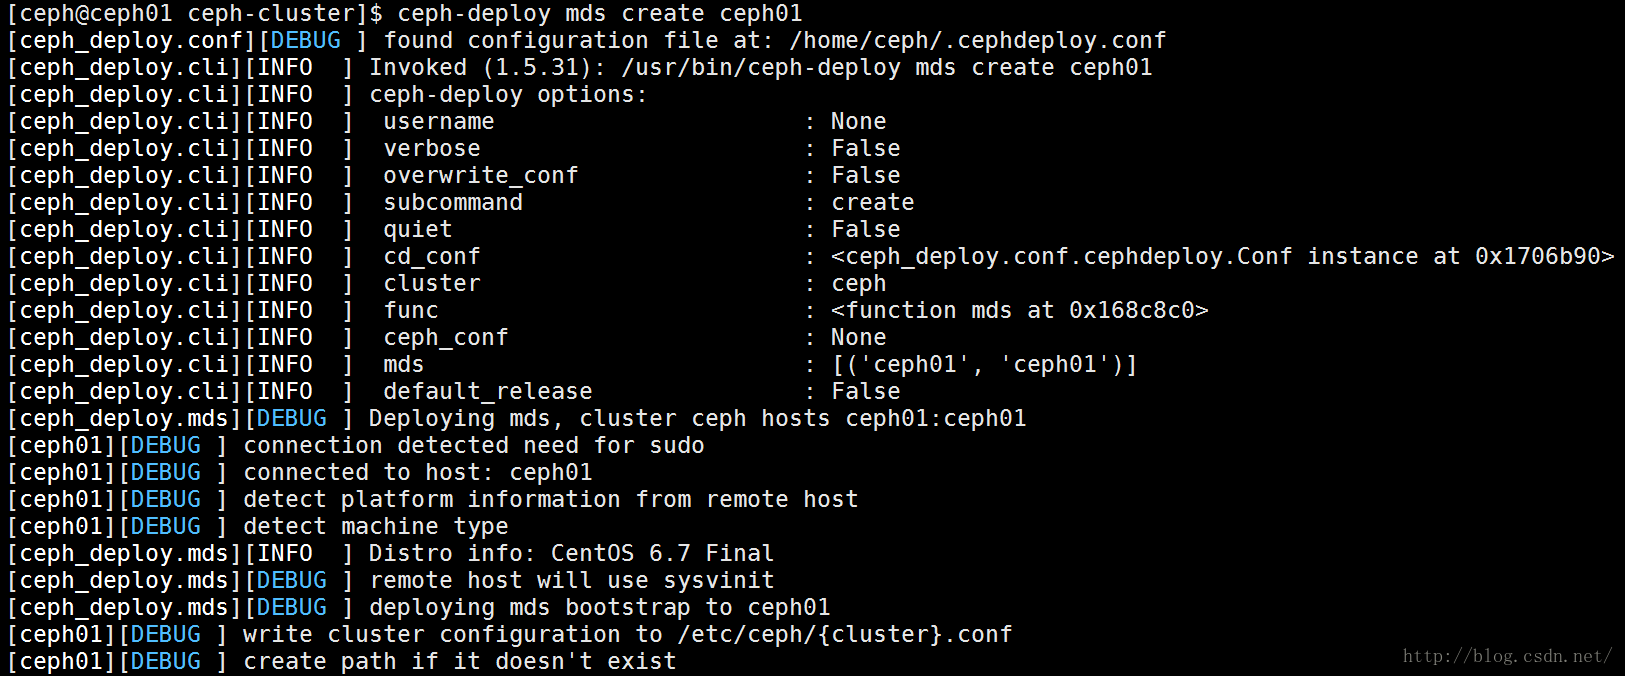Click 'deploying mds bootstrap to ceph01' line
The width and height of the screenshot is (1625, 676).
[x=600, y=608]
